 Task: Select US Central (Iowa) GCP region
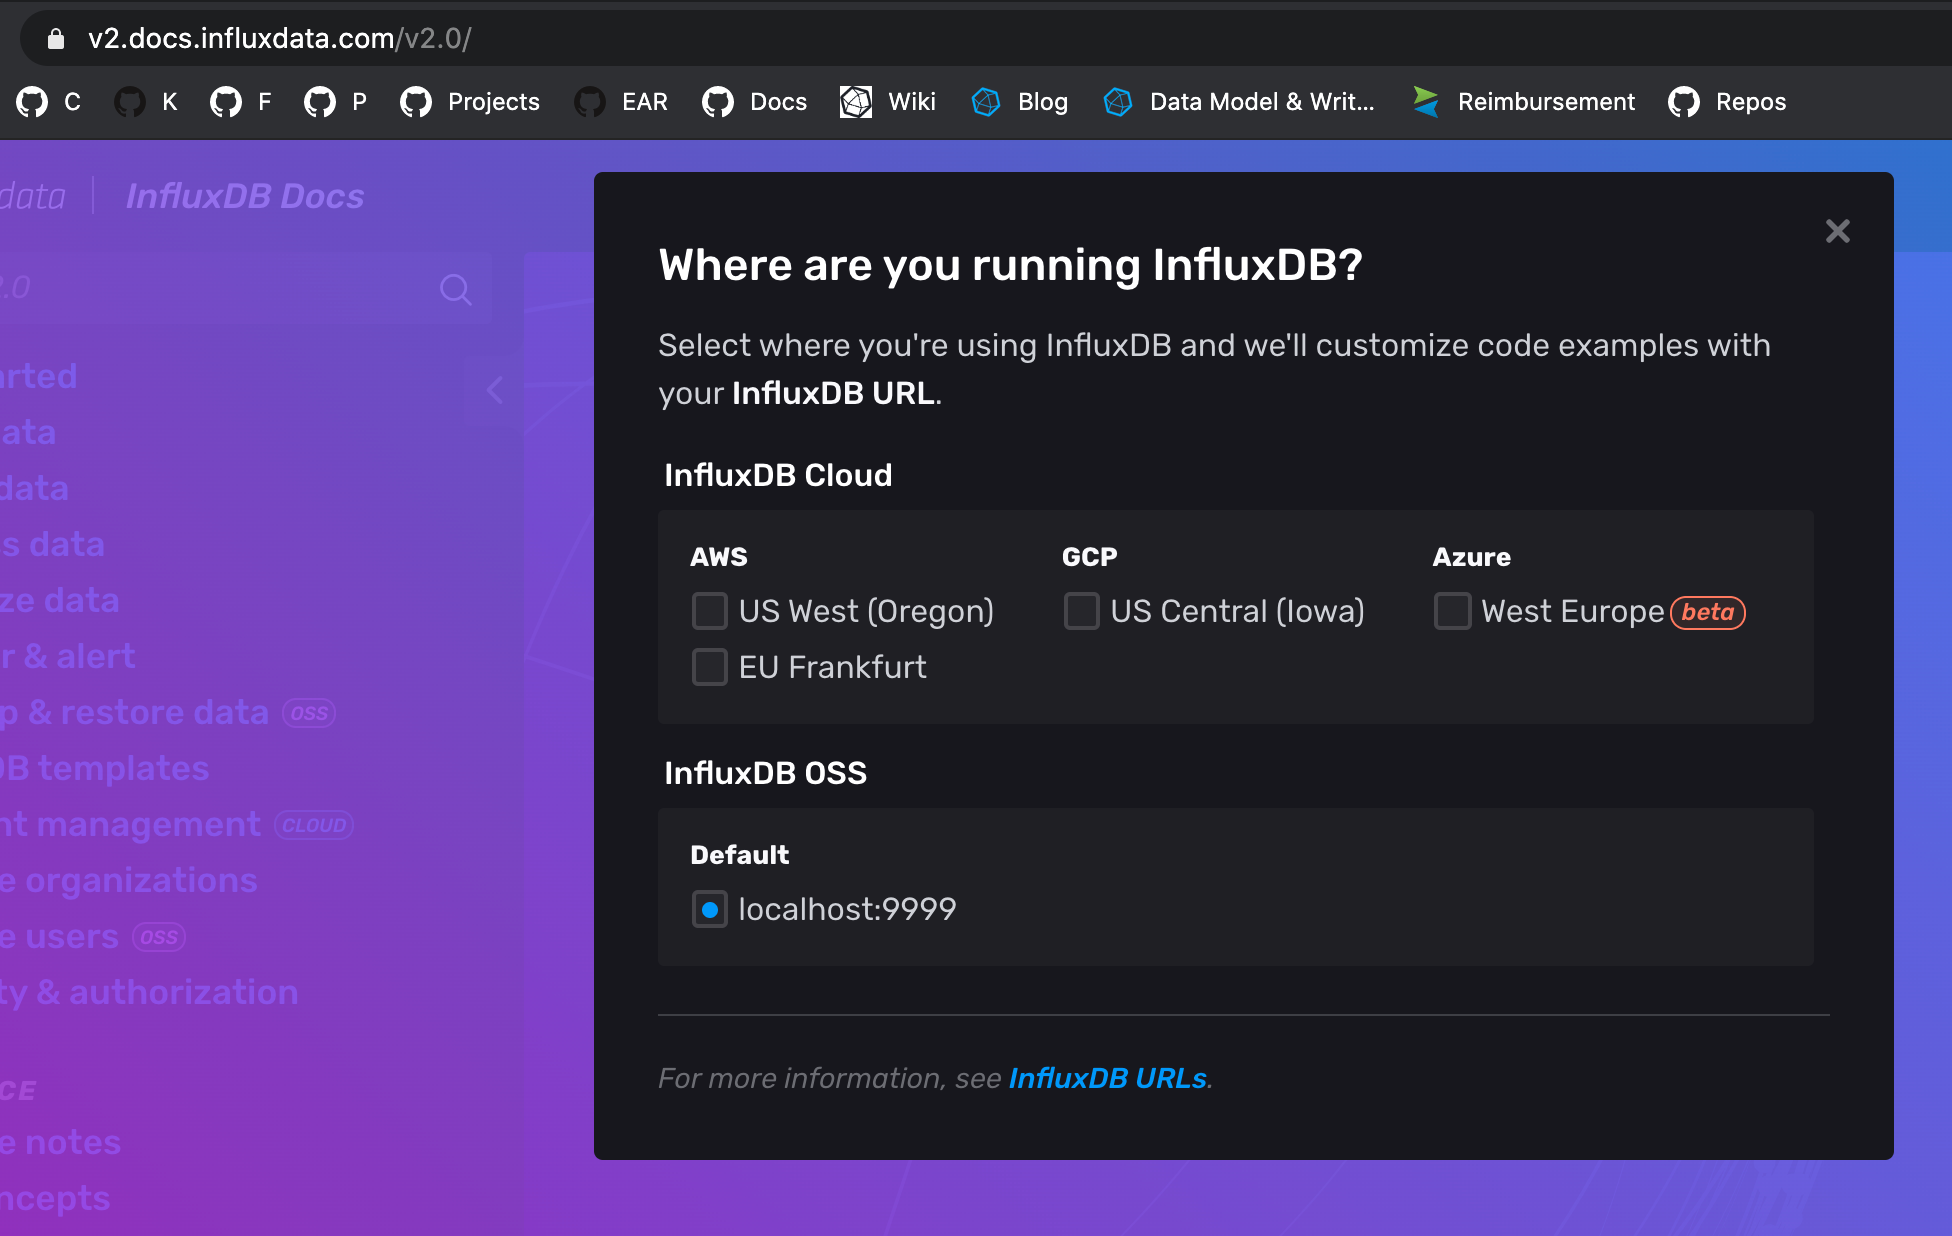pyautogui.click(x=1081, y=611)
